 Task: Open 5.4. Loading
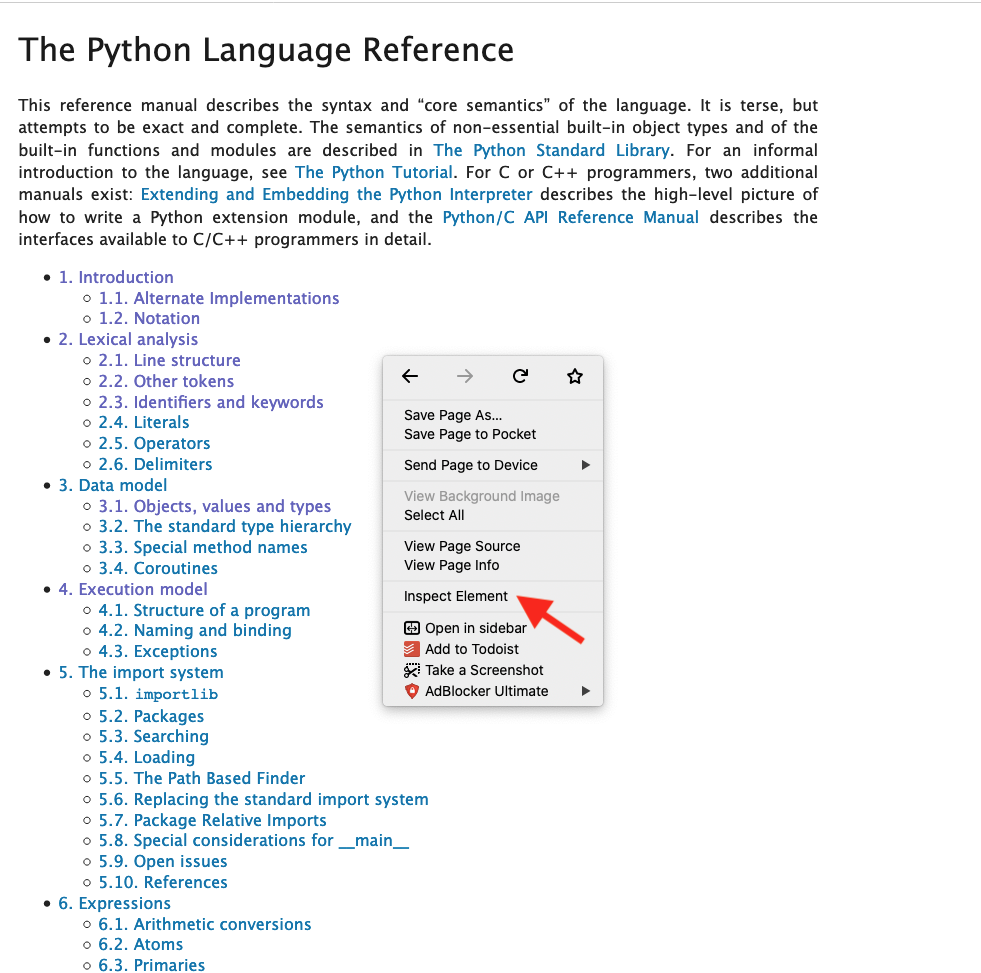click(x=146, y=758)
